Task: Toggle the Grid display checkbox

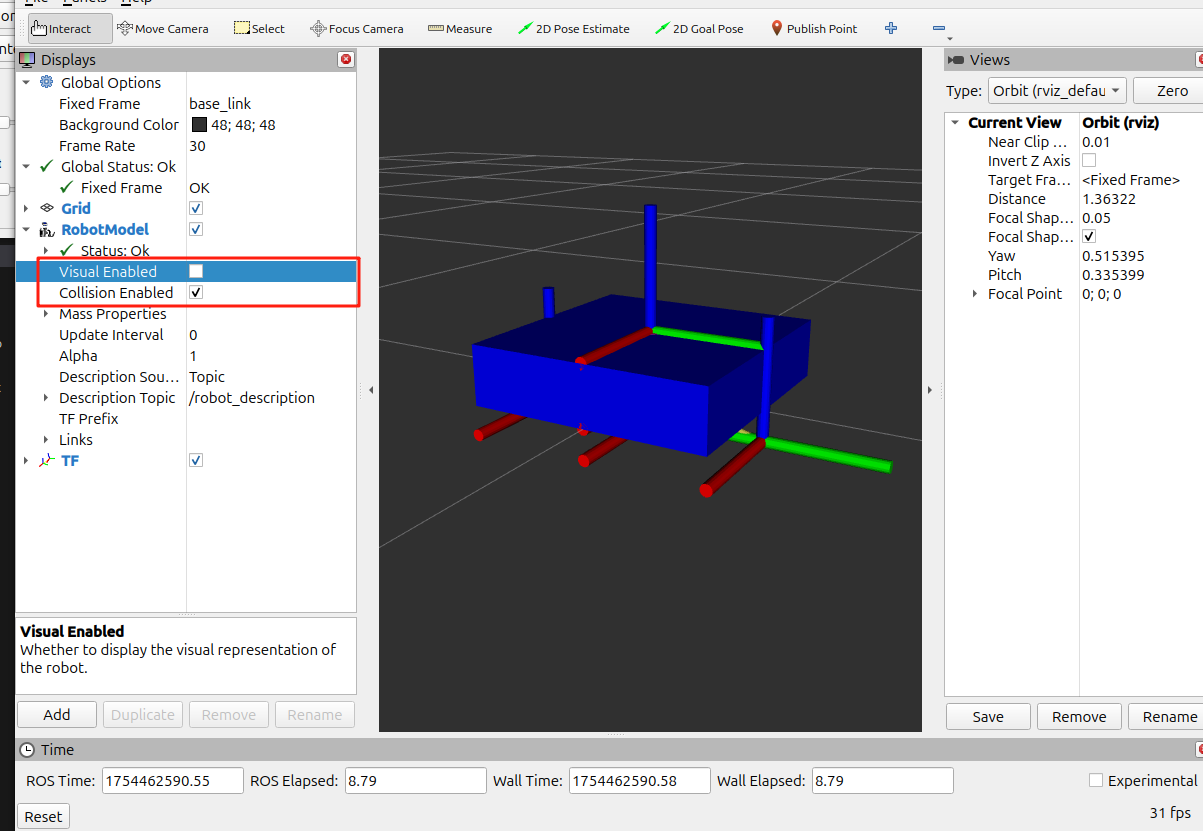Action: point(196,208)
